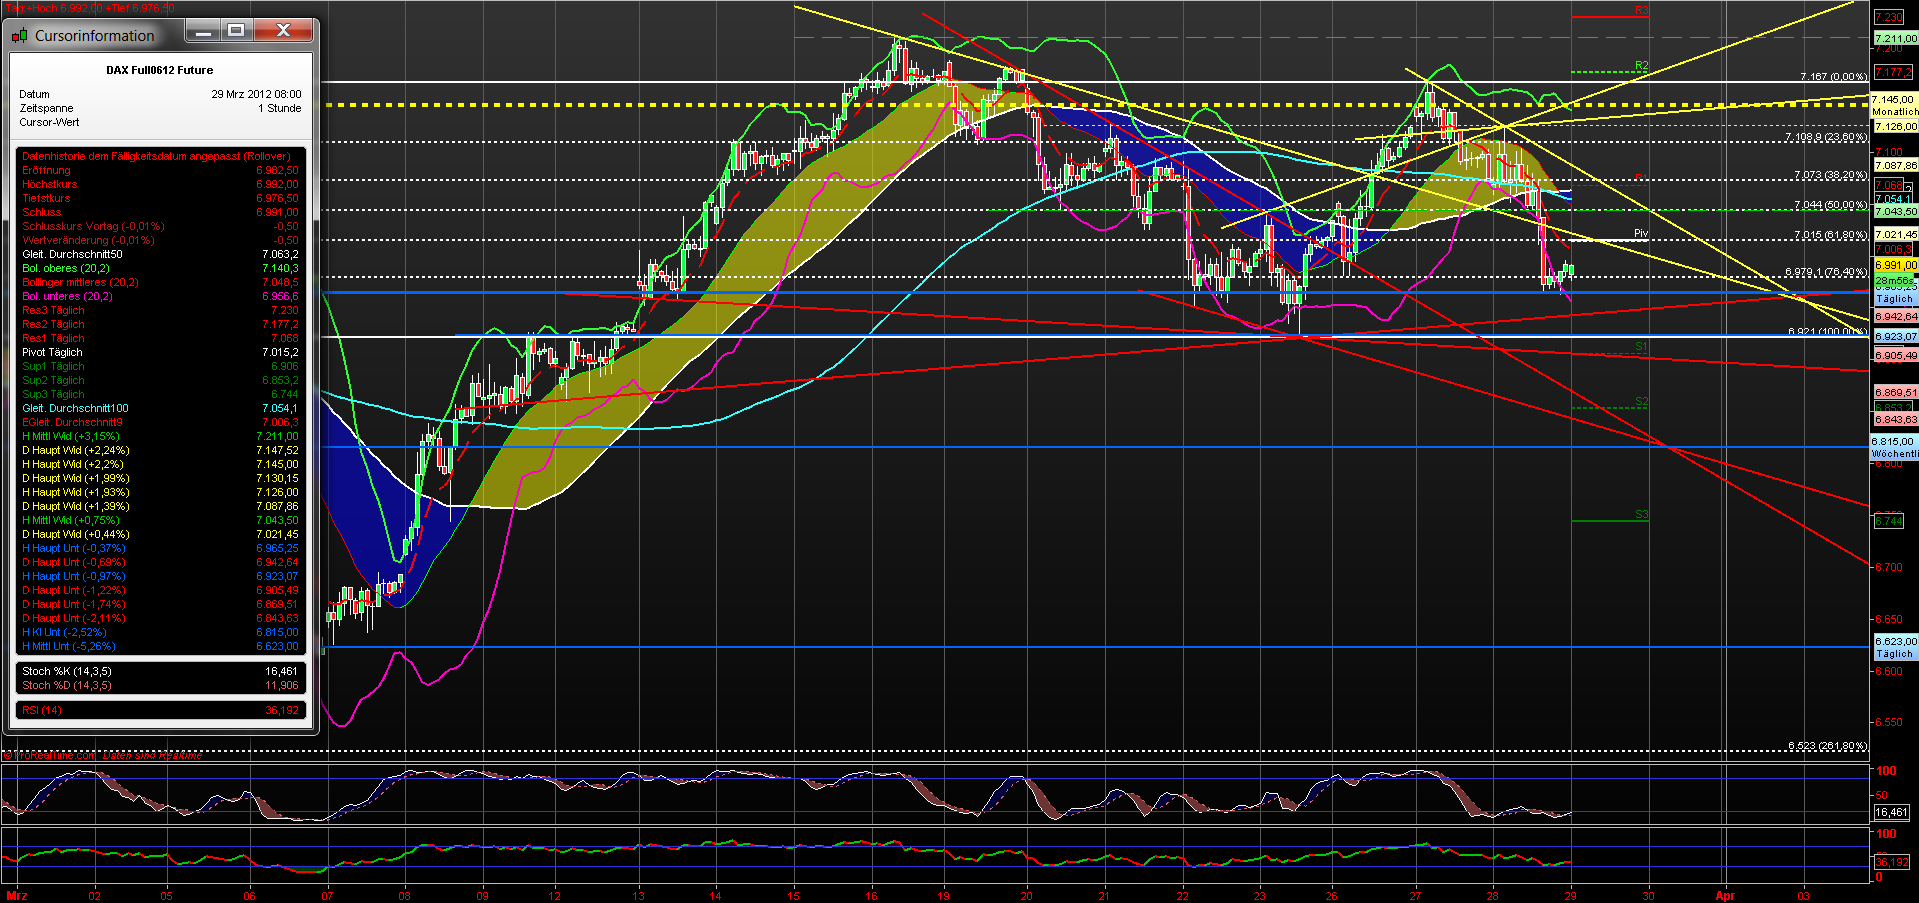Click the 7.230 red price tag

coord(1889,17)
